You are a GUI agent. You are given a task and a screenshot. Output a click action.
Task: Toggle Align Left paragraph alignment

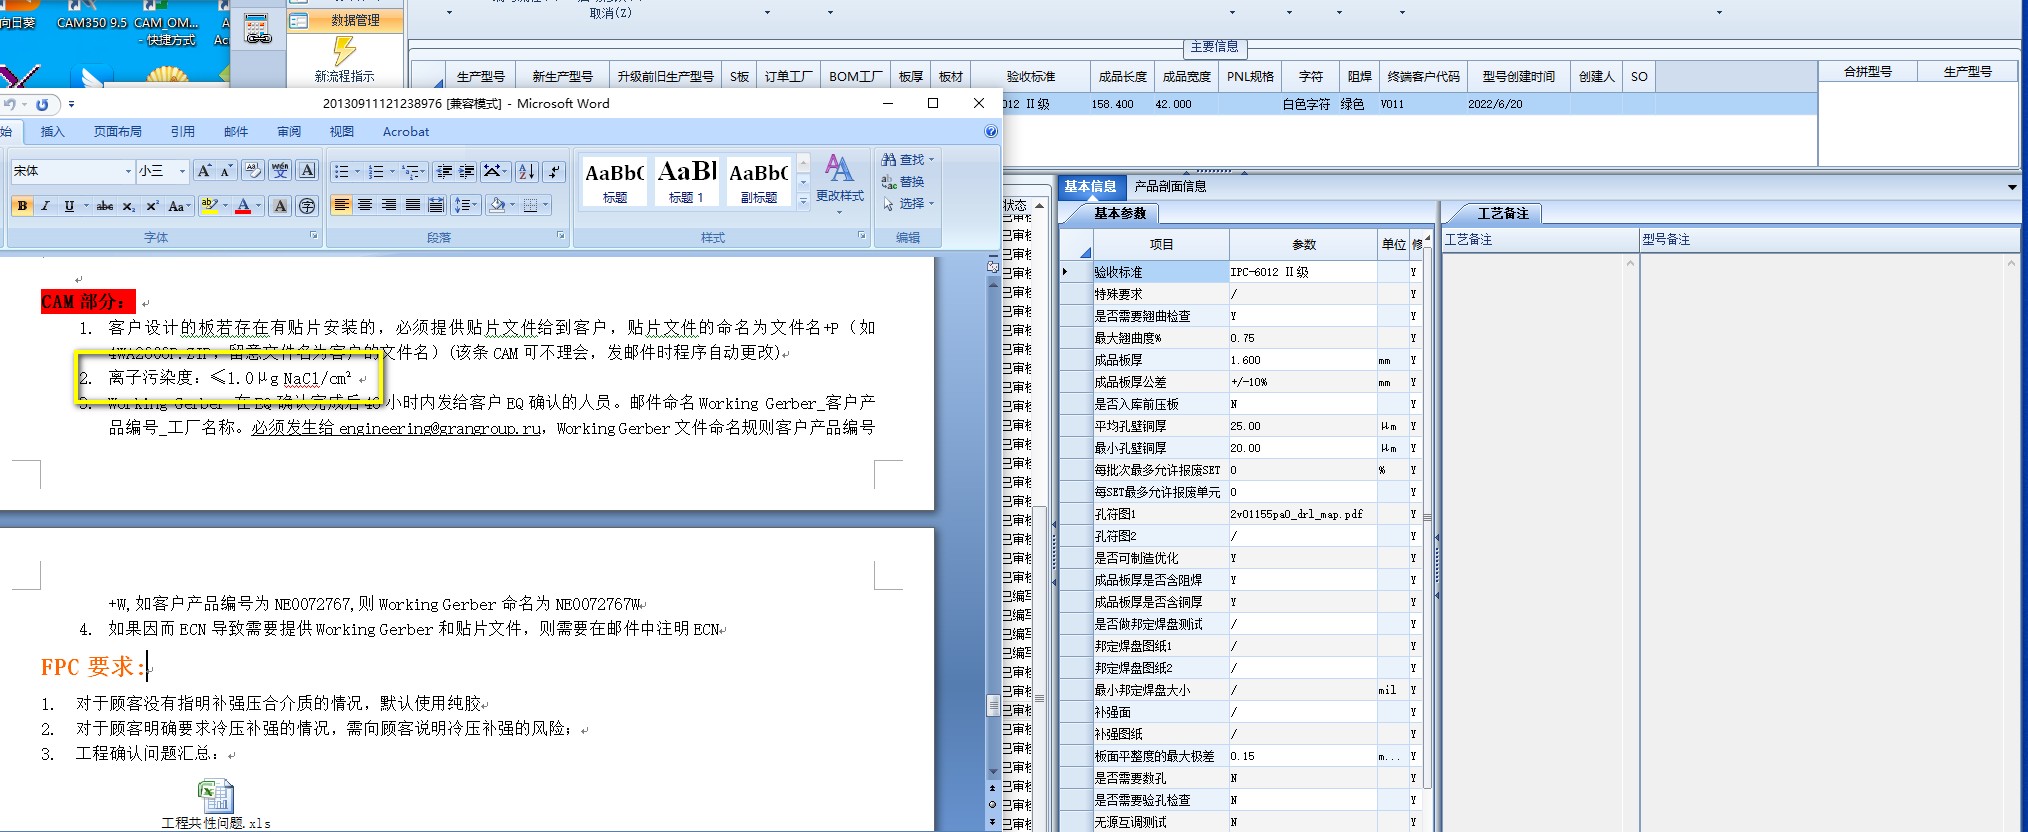click(x=341, y=205)
